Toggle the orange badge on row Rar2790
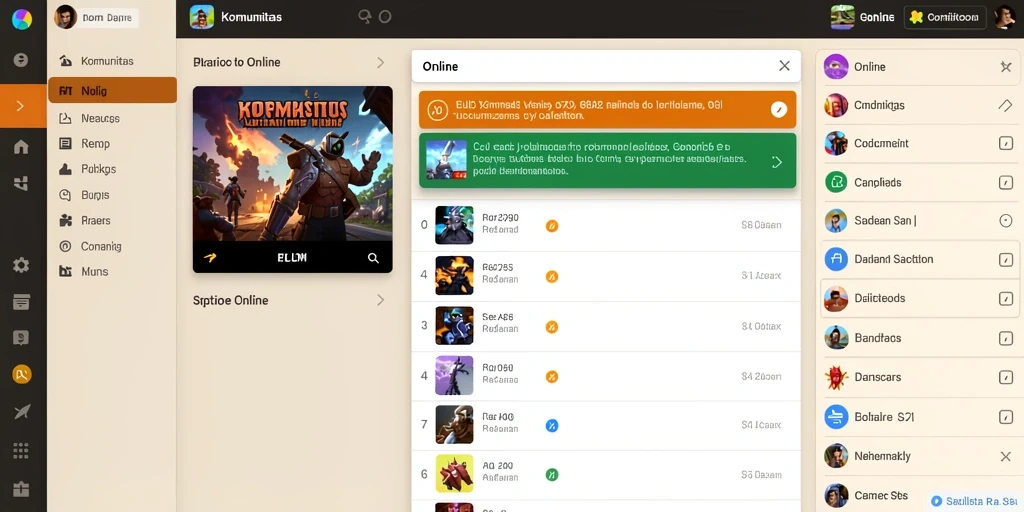Screen dimensions: 1024x512 tap(552, 226)
